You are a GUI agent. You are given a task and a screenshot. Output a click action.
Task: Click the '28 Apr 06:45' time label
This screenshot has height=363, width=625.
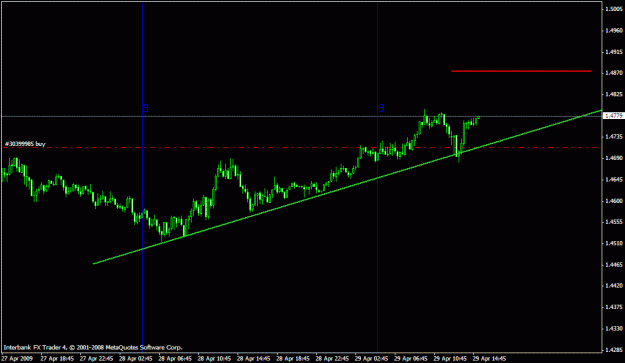tap(175, 359)
